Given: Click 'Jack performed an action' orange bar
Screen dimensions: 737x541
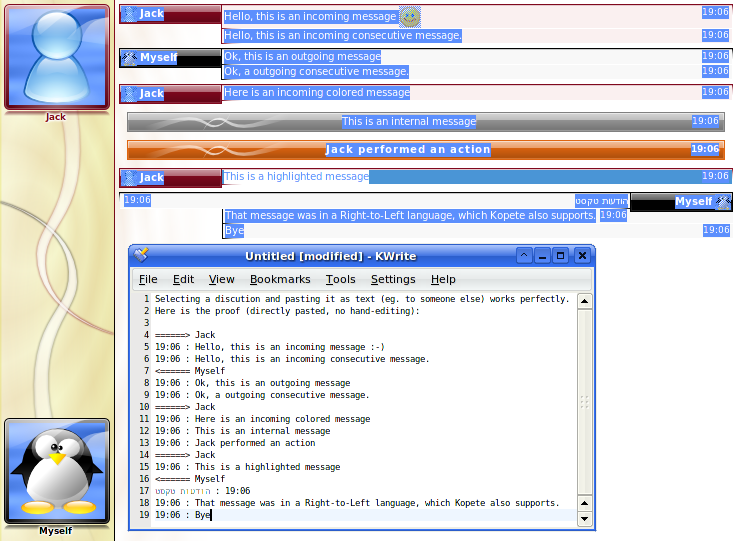Looking at the screenshot, I should click(425, 150).
